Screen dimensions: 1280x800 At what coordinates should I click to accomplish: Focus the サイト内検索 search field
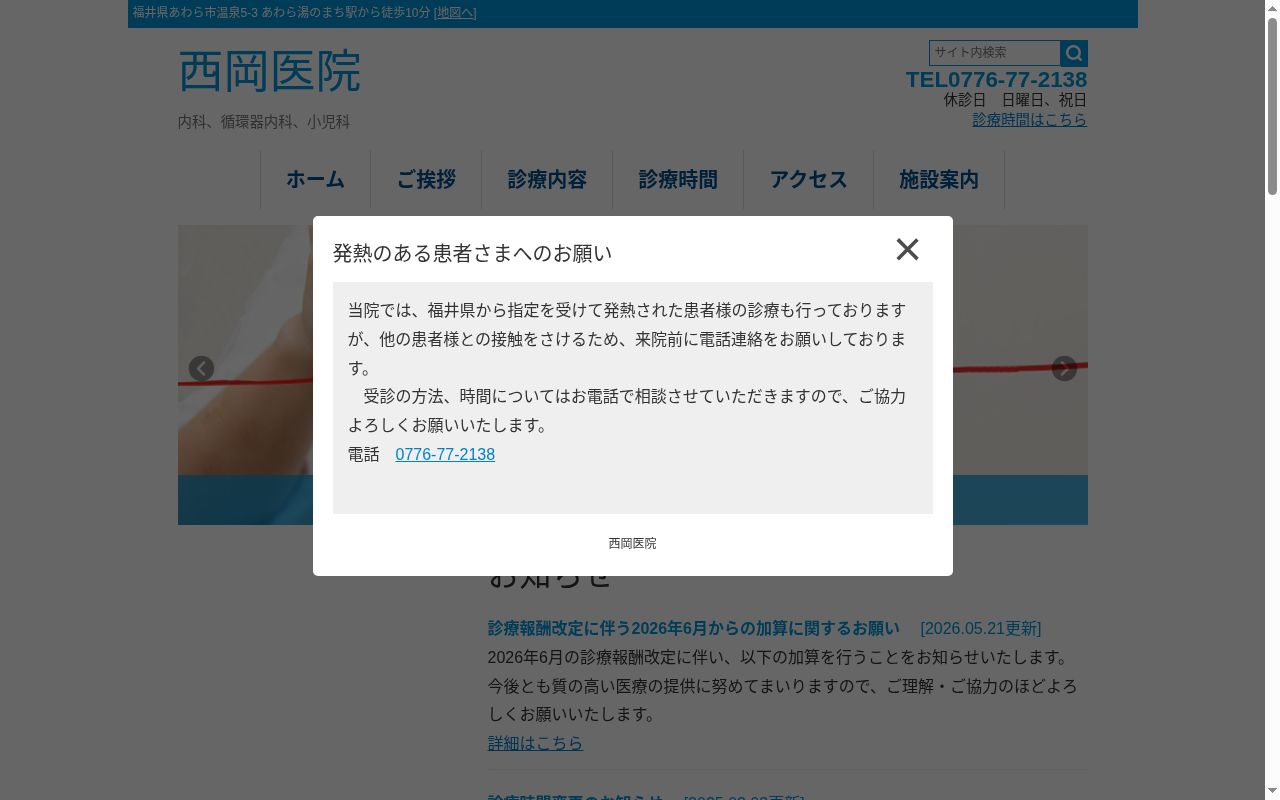994,53
